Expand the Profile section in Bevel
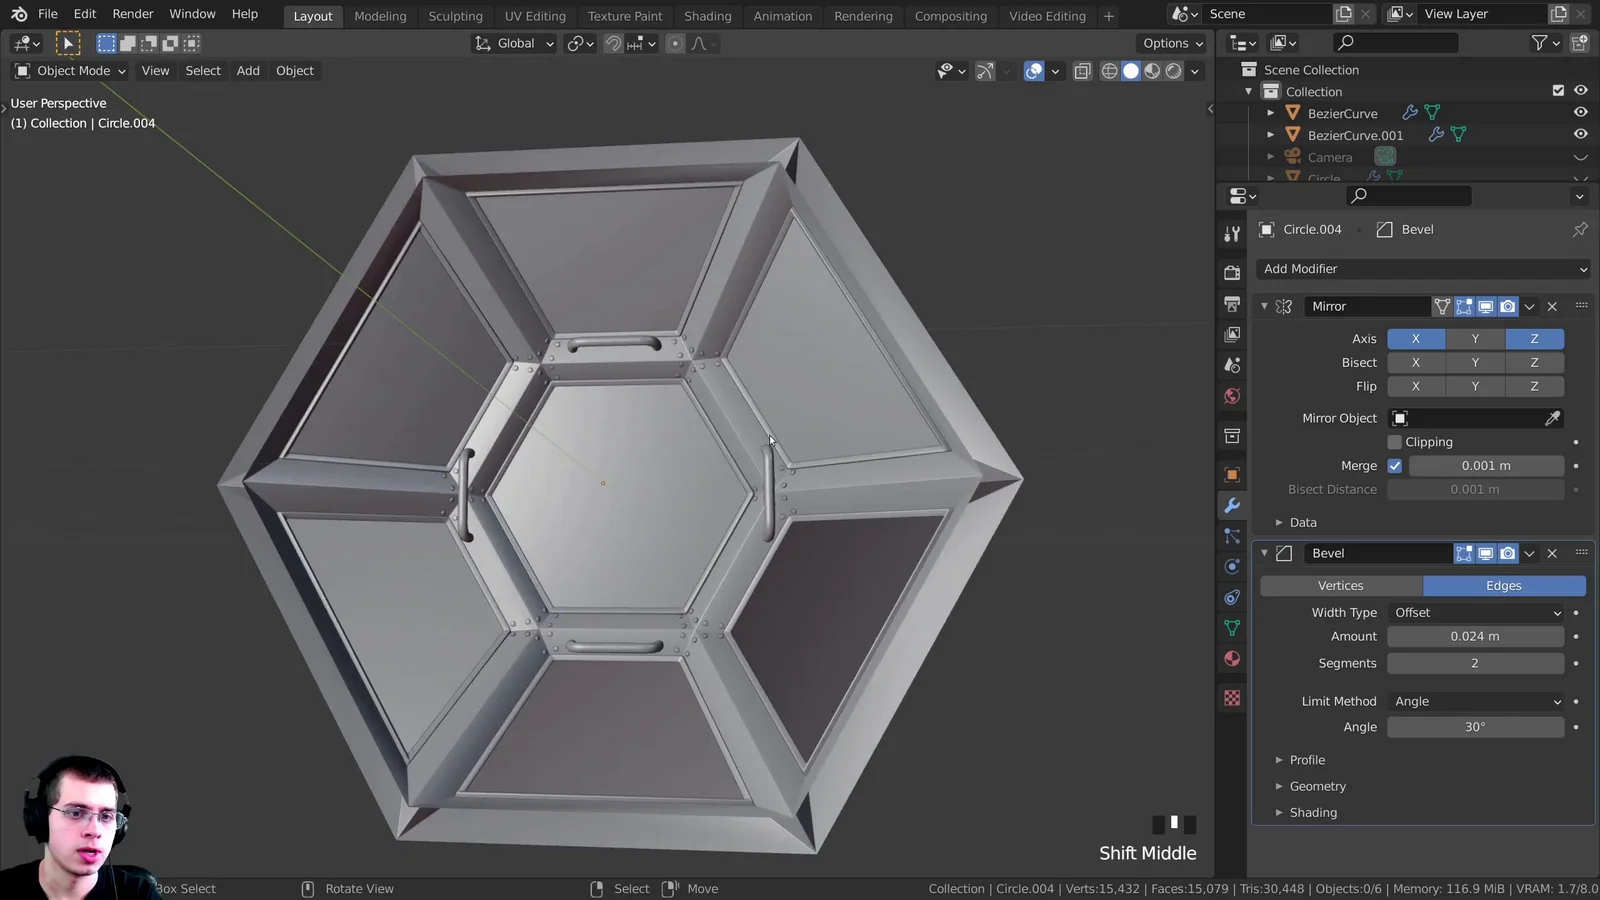 pos(1306,760)
